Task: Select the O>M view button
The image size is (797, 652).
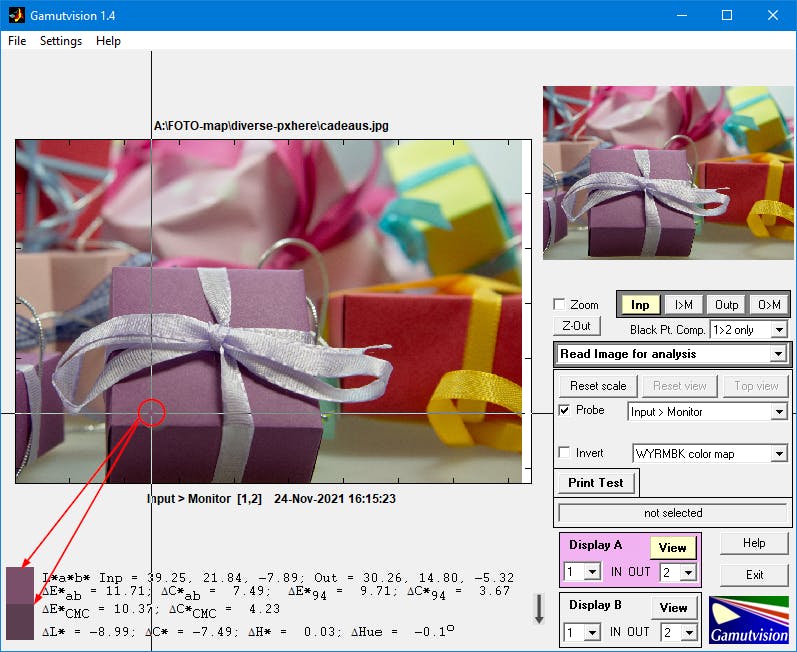Action: [769, 305]
